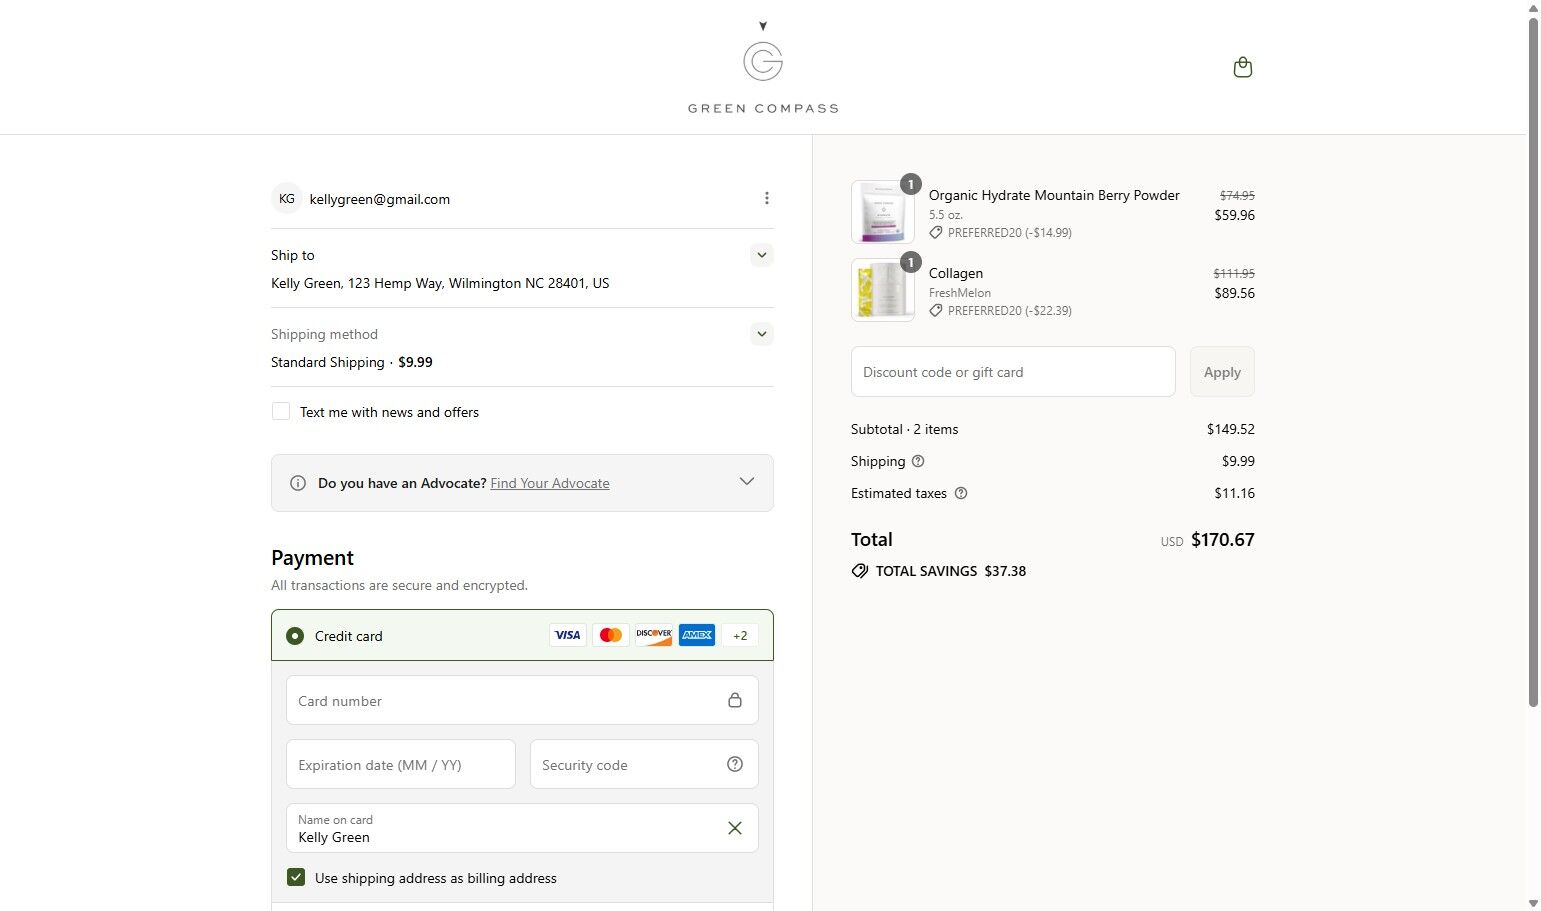Click the Expiration date field
1541x911 pixels.
tap(401, 764)
